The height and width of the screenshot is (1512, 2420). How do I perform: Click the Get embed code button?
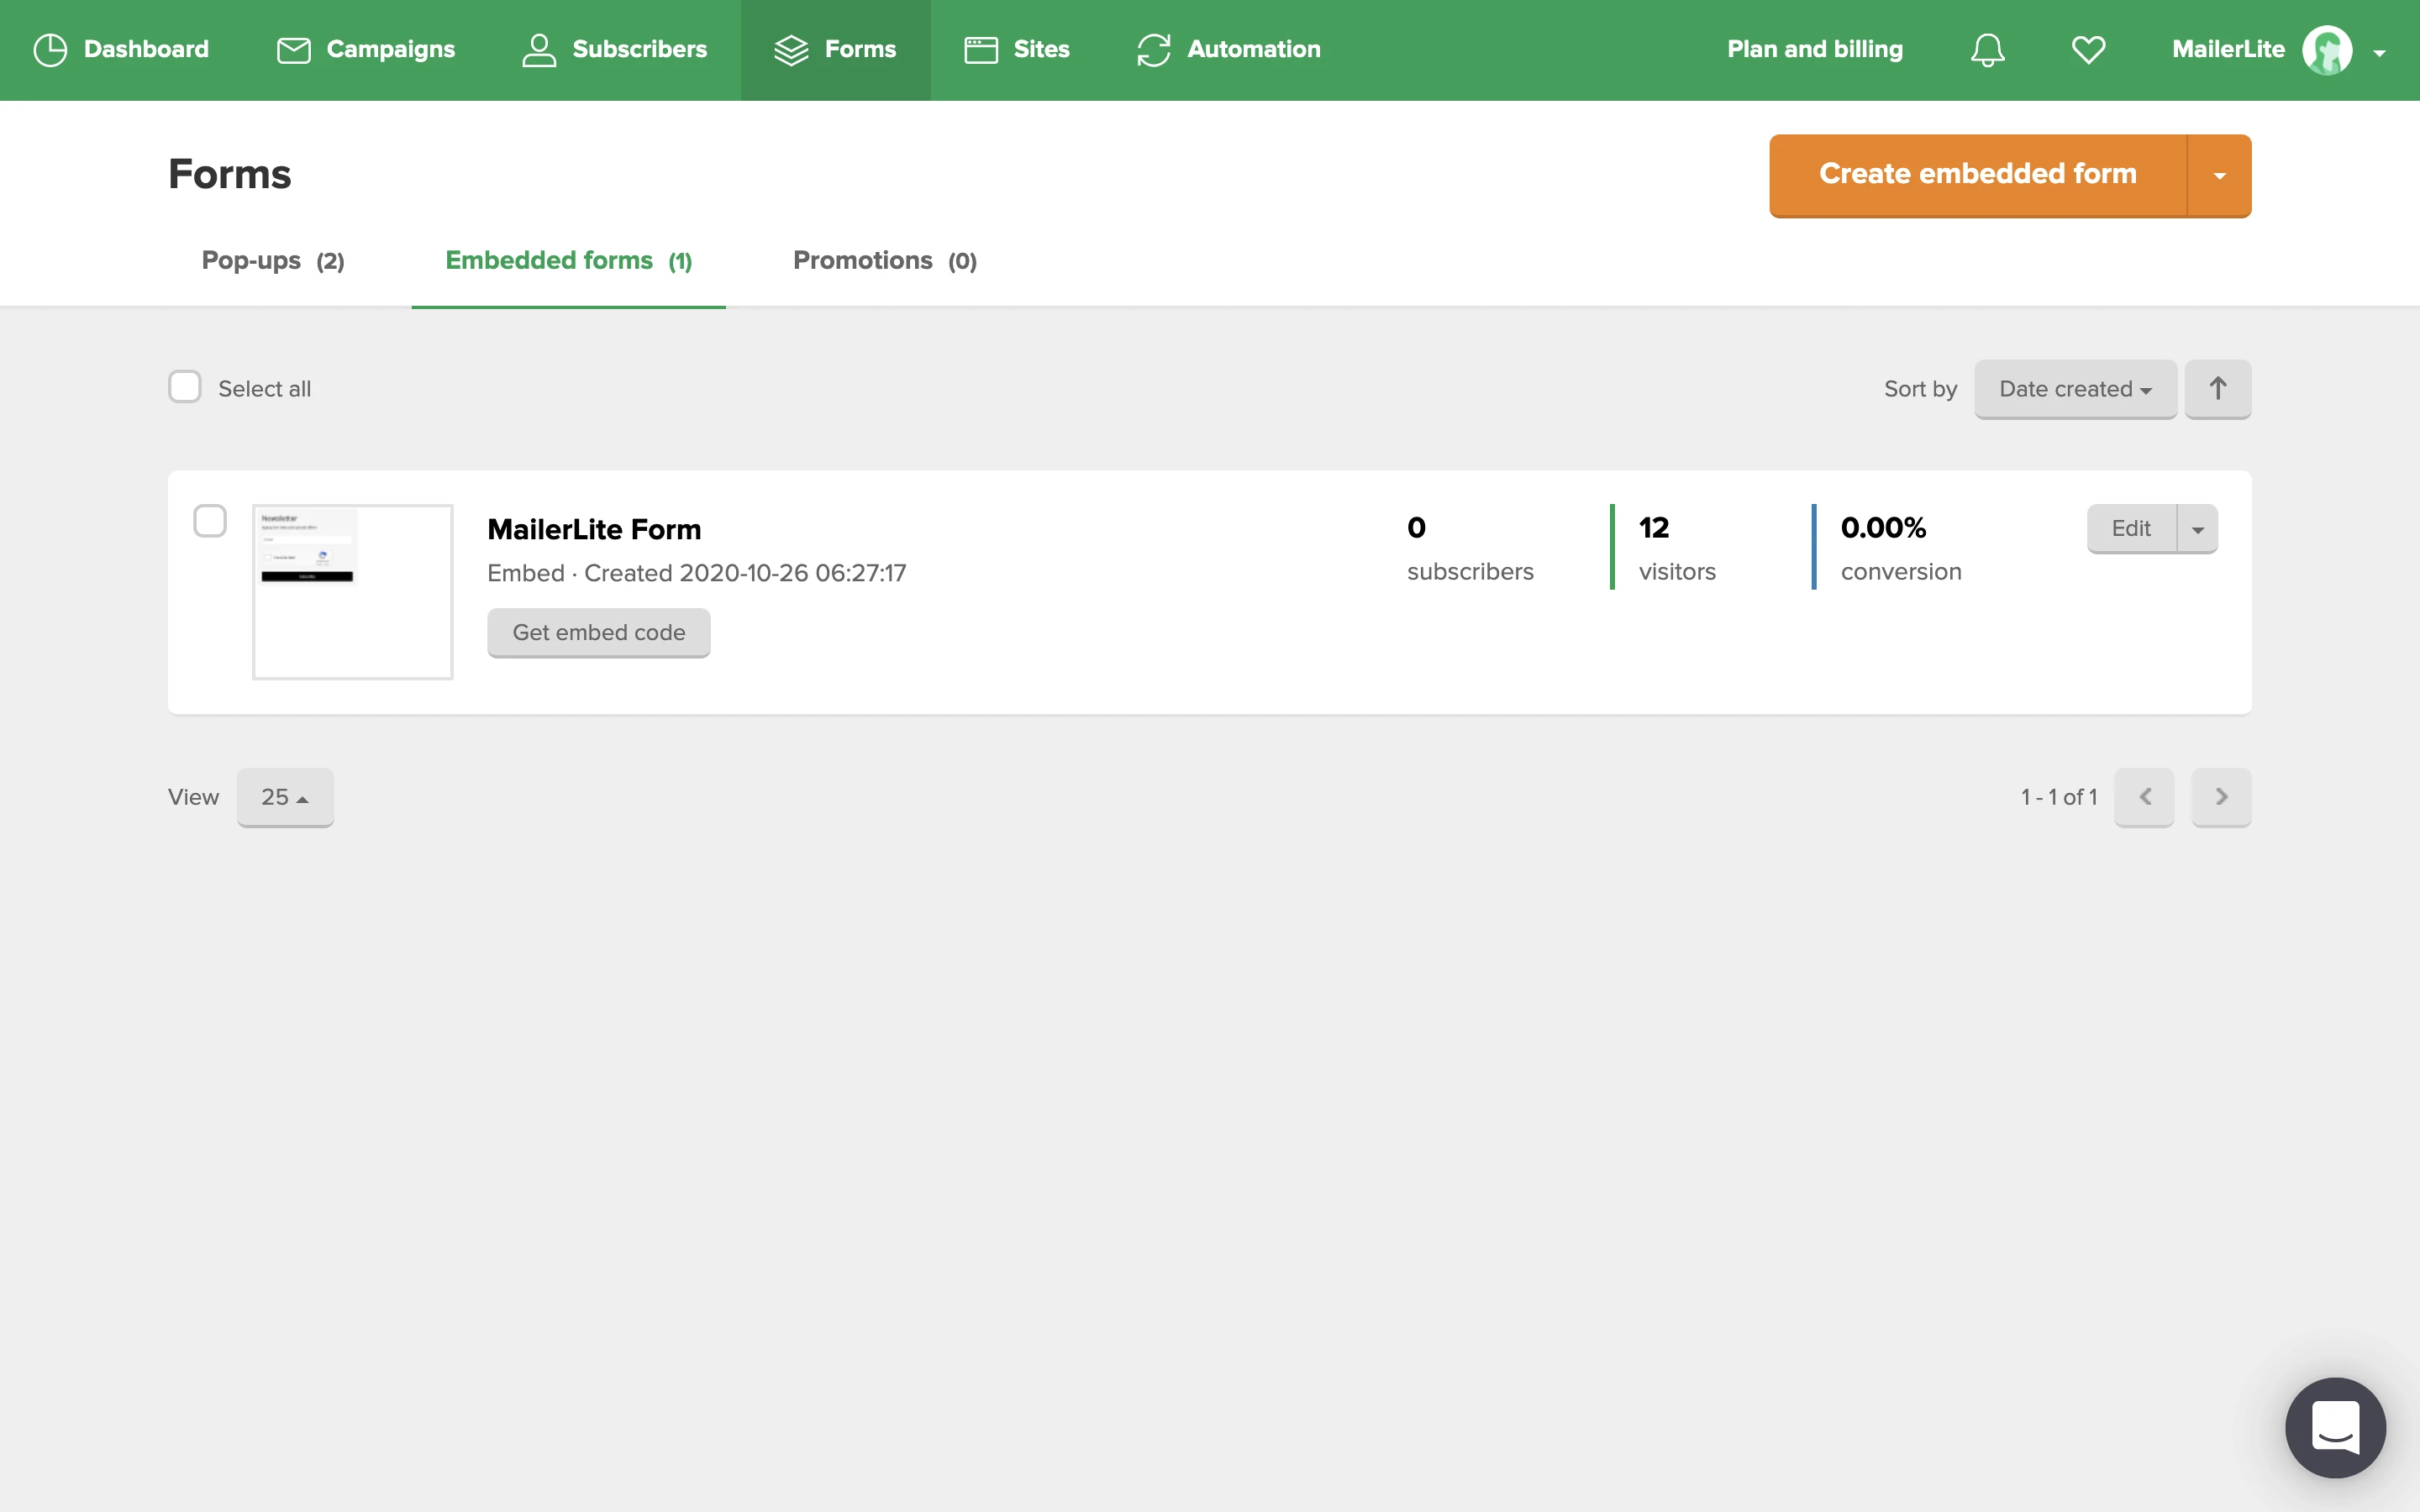coord(598,633)
